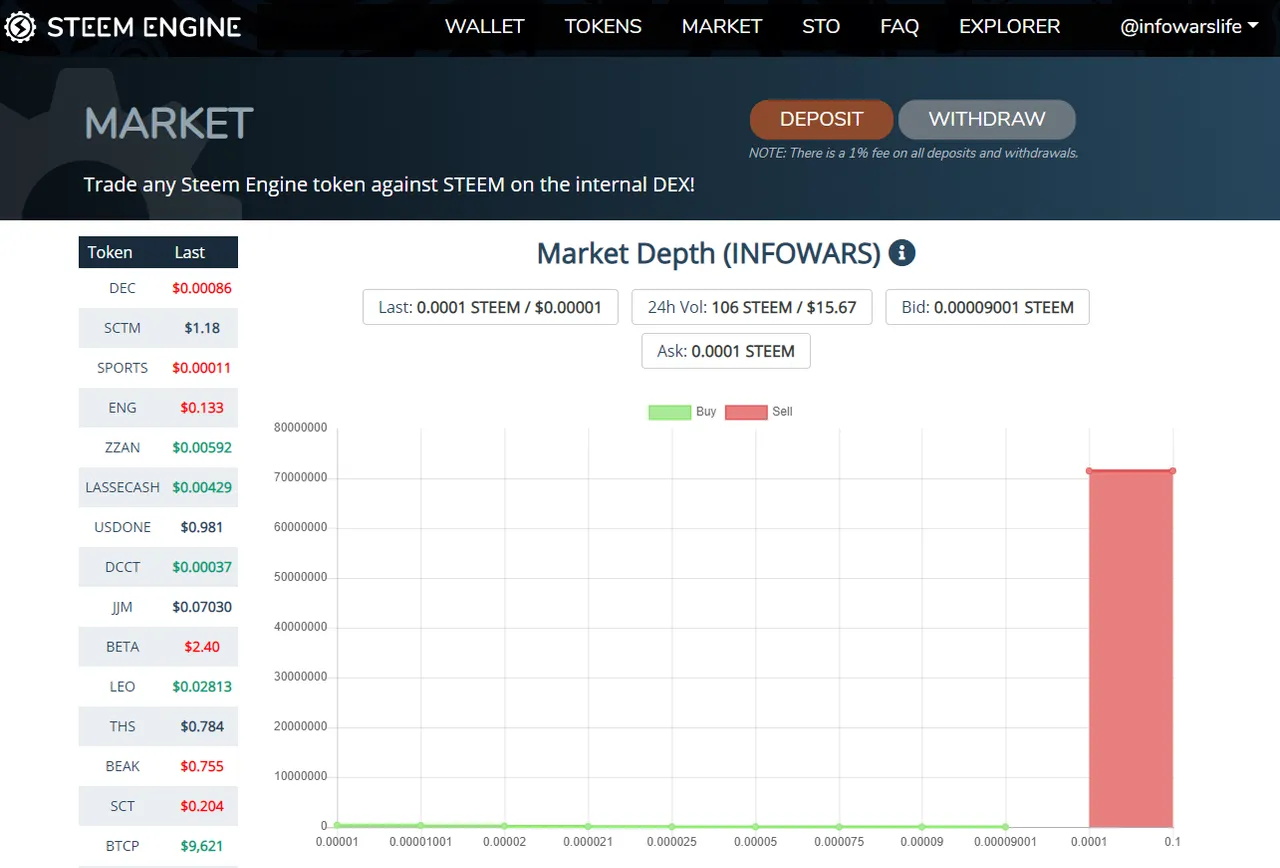This screenshot has height=868, width=1280.
Task: Click the red sell depth area
Action: (x=1130, y=648)
